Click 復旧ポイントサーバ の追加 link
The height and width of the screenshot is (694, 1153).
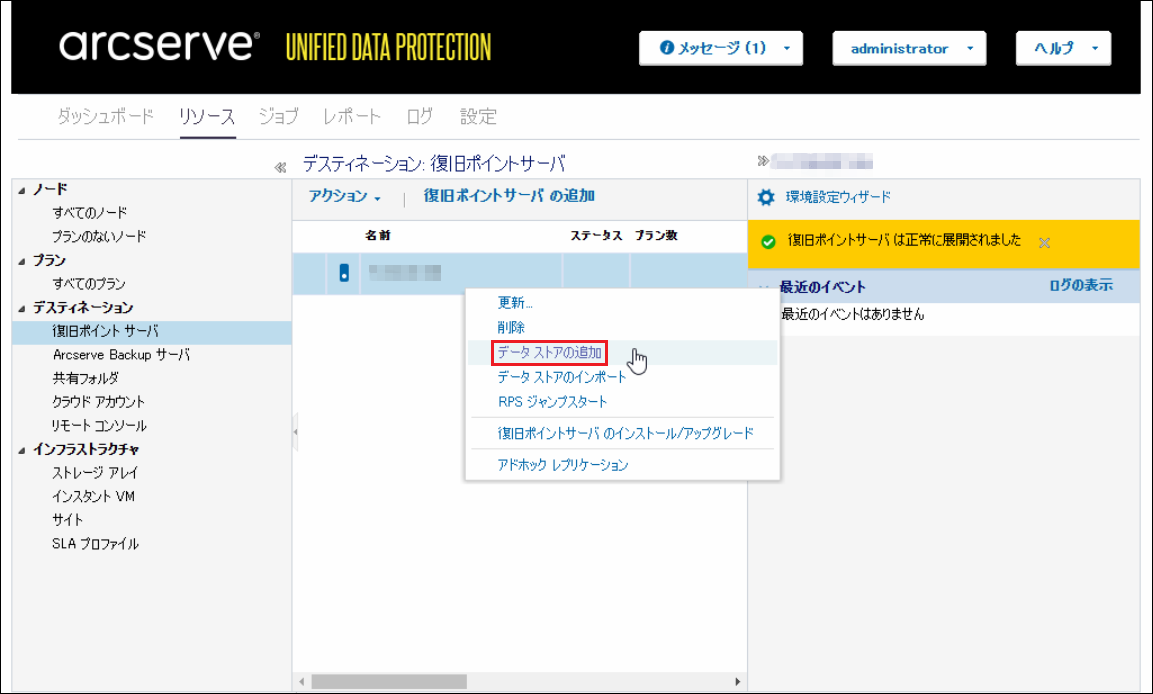pos(509,197)
